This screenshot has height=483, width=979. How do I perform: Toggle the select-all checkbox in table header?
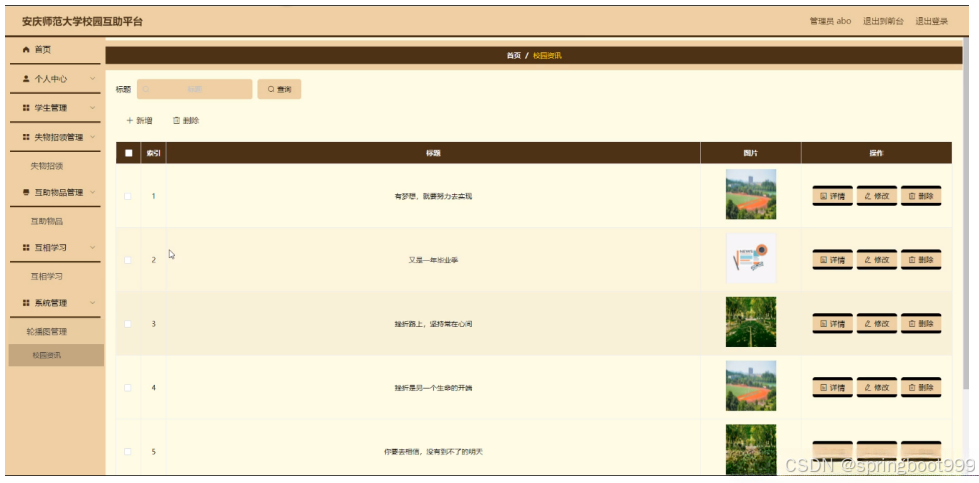point(129,153)
